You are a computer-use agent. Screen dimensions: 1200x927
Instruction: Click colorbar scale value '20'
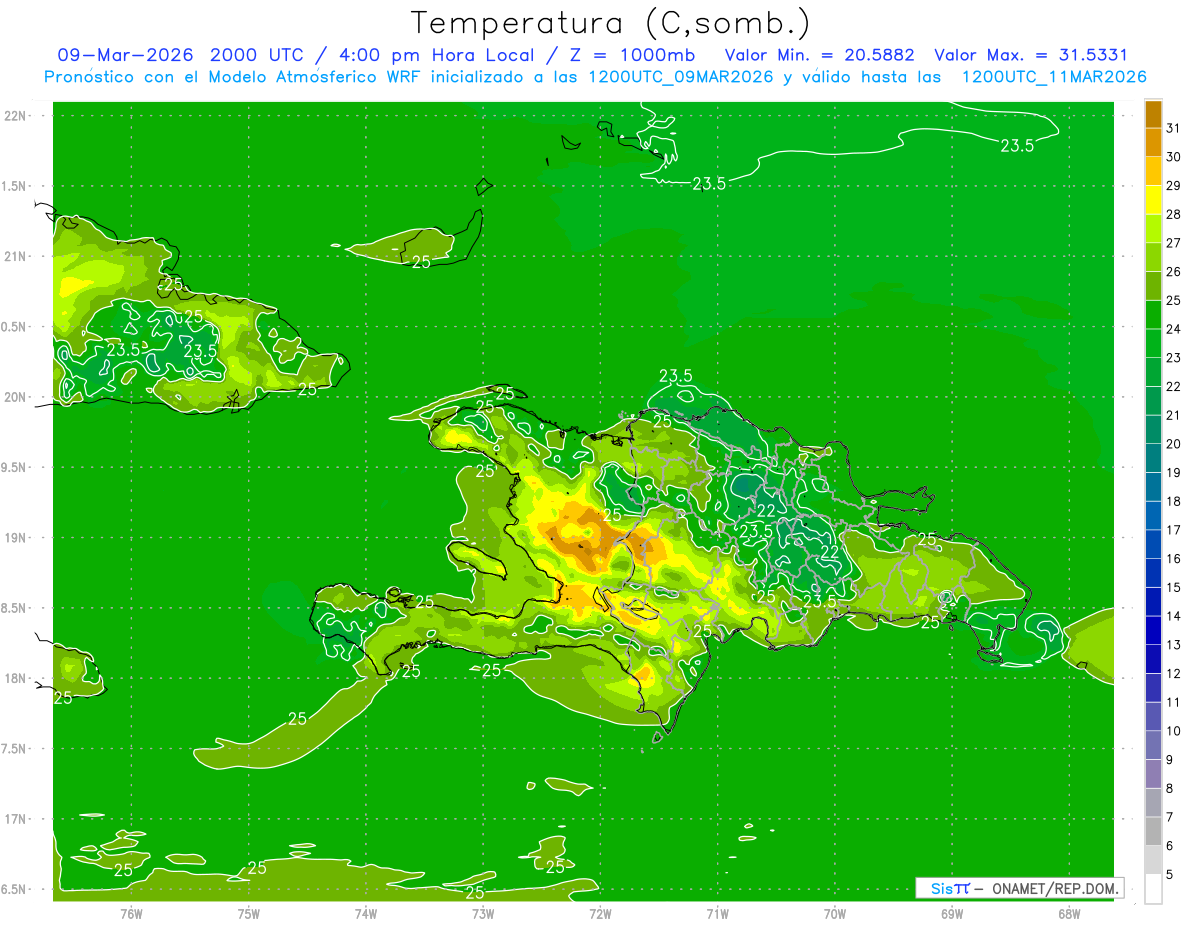pyautogui.click(x=1174, y=444)
